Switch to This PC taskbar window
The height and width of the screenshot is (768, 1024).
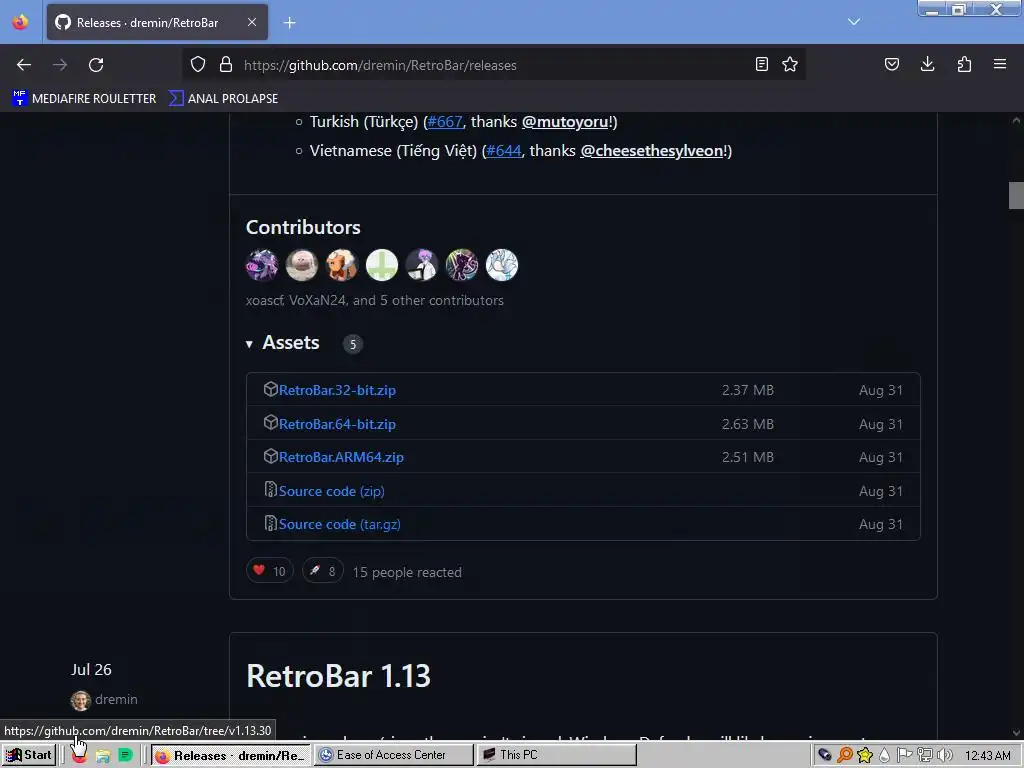[557, 755]
